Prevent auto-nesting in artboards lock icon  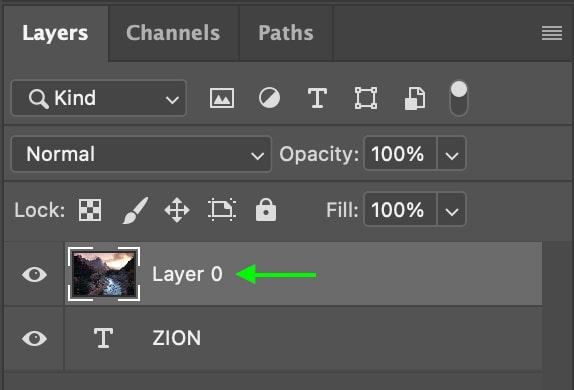click(x=222, y=210)
